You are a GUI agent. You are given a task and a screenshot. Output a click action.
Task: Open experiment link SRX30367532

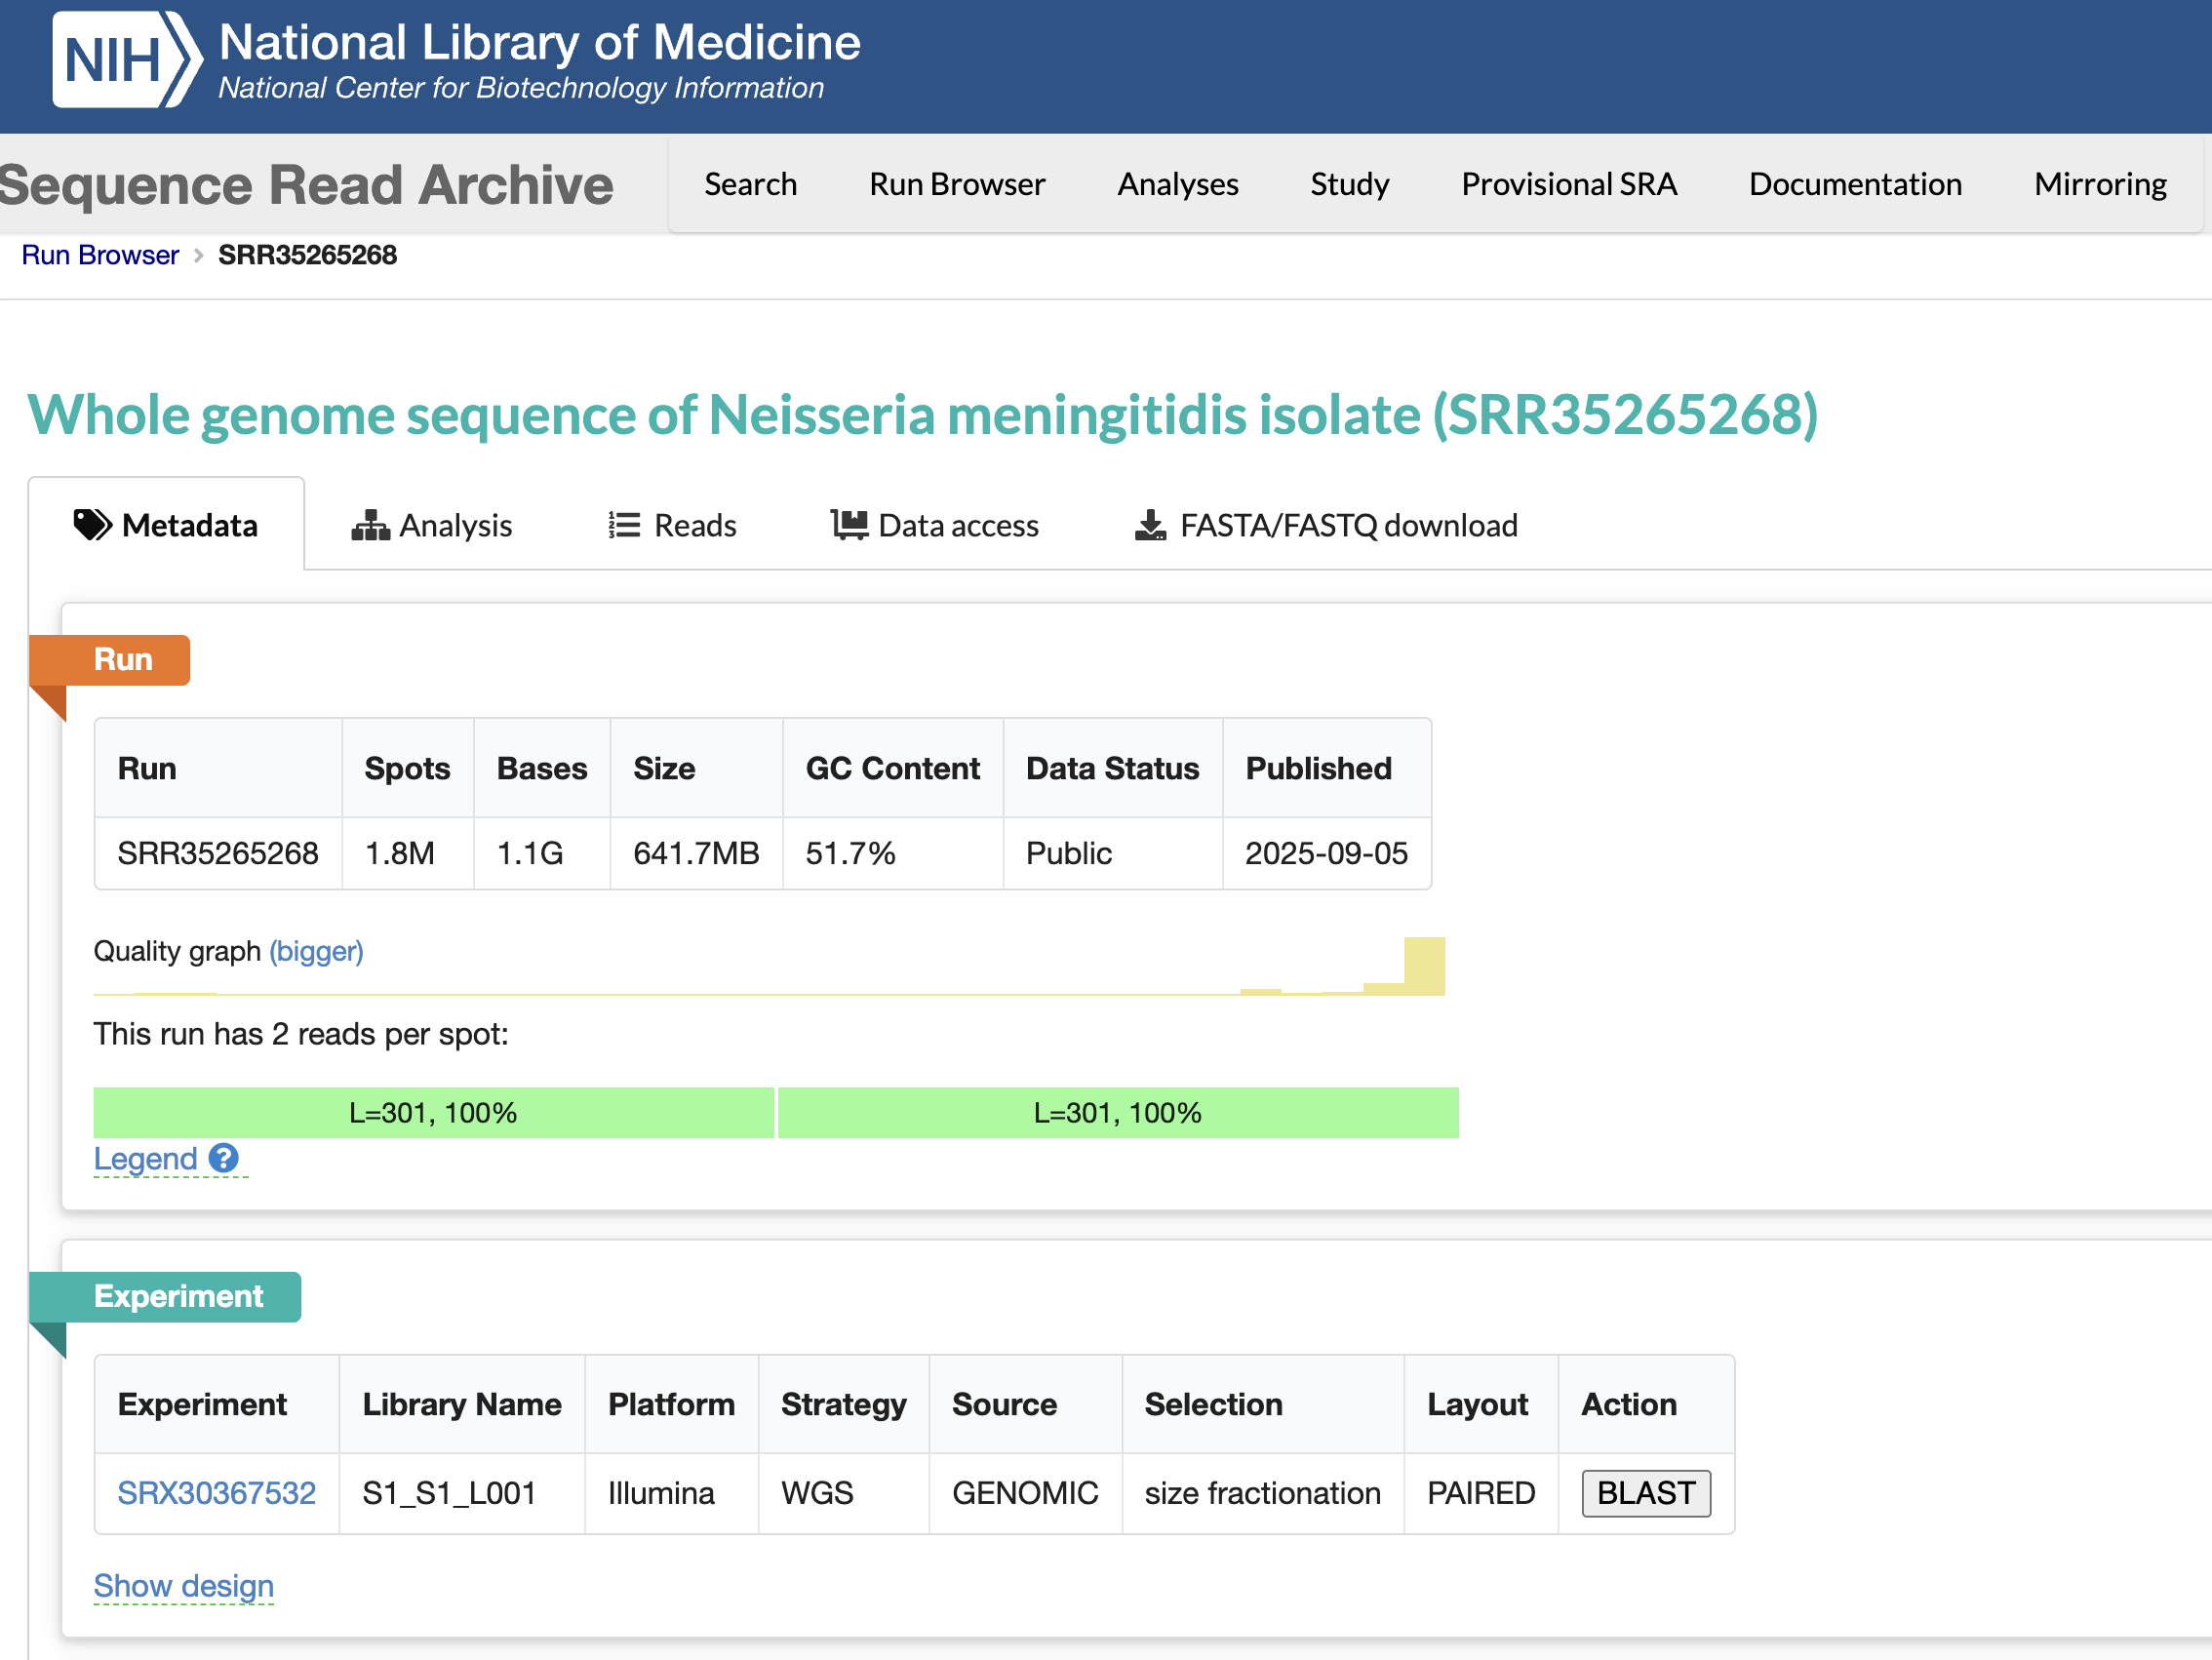(x=216, y=1493)
